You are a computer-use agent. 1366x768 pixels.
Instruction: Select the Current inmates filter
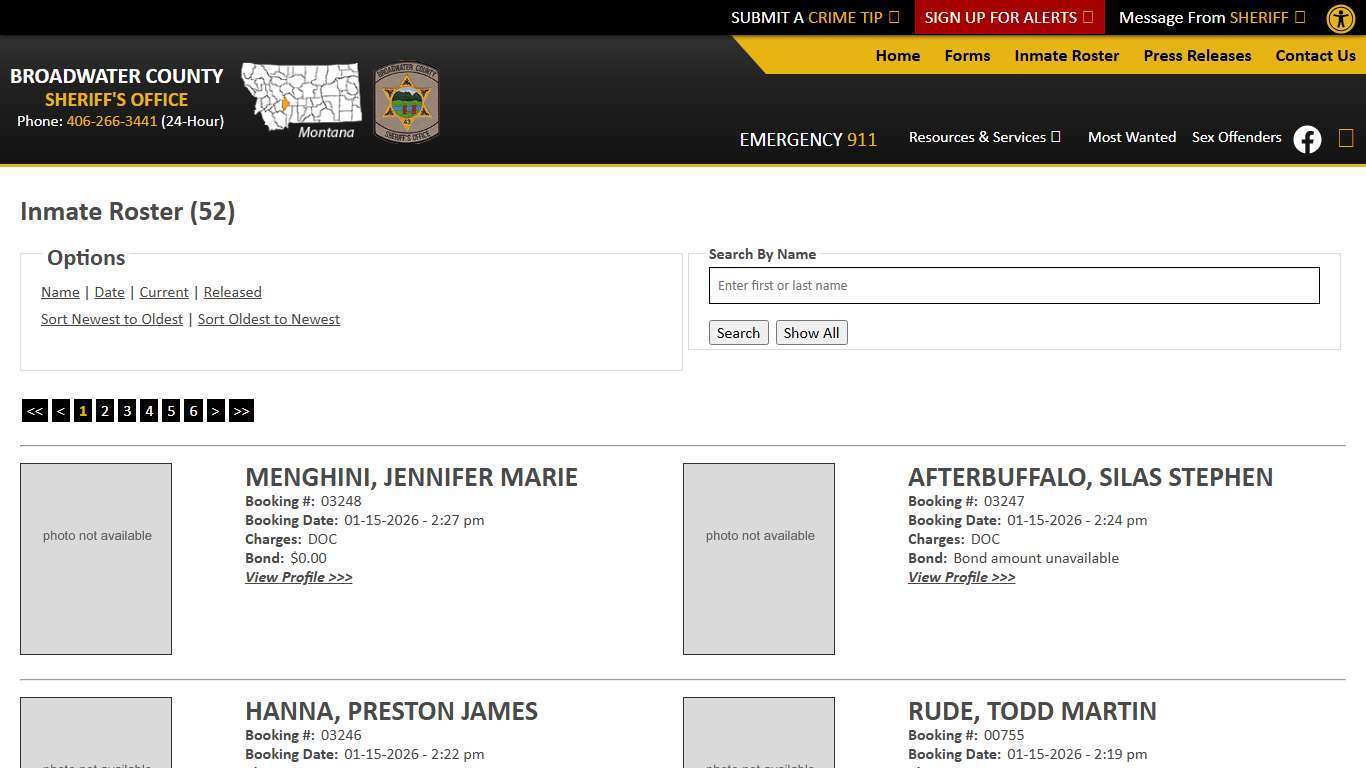(x=163, y=292)
